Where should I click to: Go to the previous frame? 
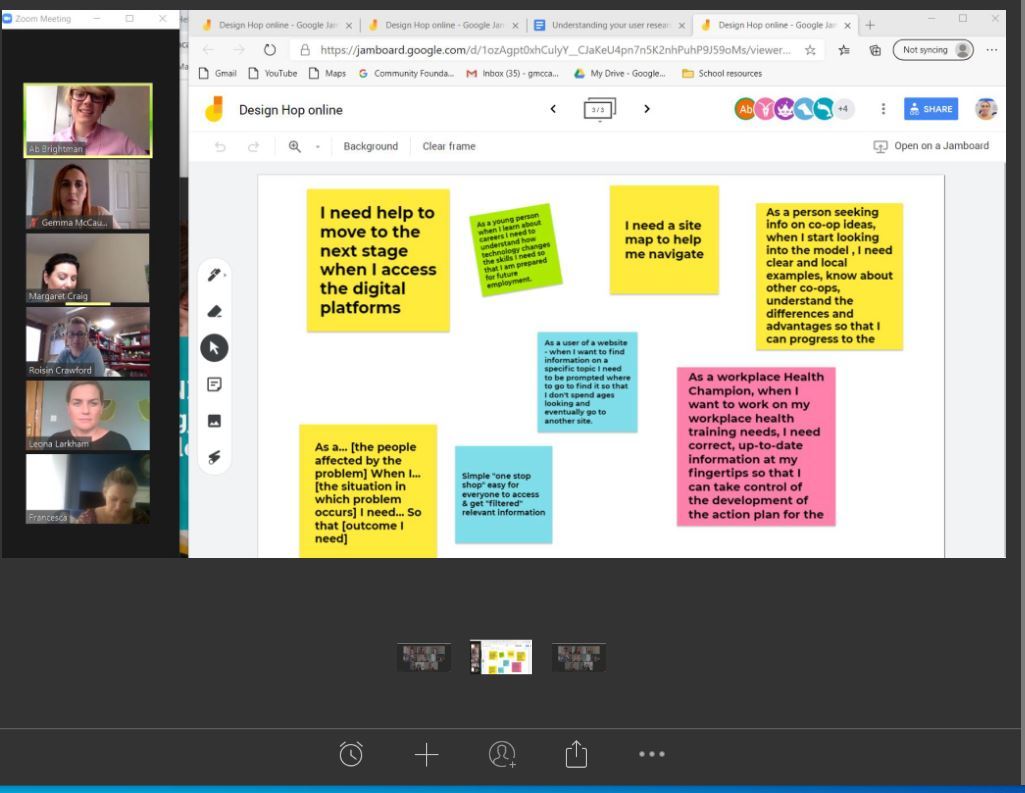click(x=553, y=110)
